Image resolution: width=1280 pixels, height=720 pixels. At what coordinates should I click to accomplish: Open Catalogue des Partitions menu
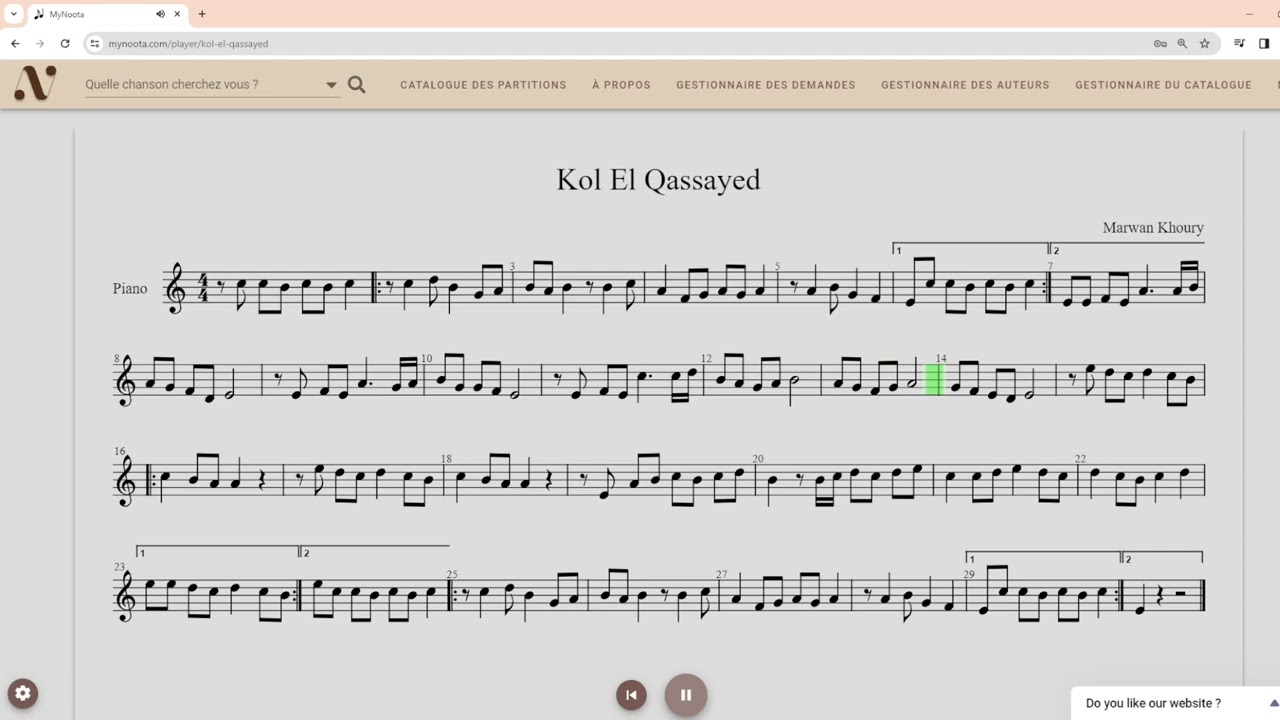click(483, 85)
